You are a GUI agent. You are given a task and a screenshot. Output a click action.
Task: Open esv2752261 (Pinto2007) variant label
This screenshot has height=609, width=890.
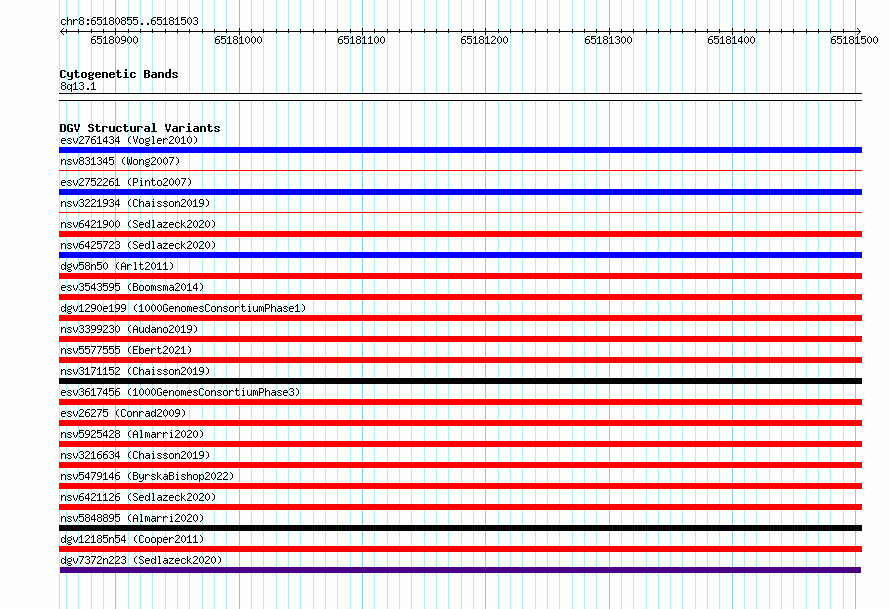(x=126, y=182)
